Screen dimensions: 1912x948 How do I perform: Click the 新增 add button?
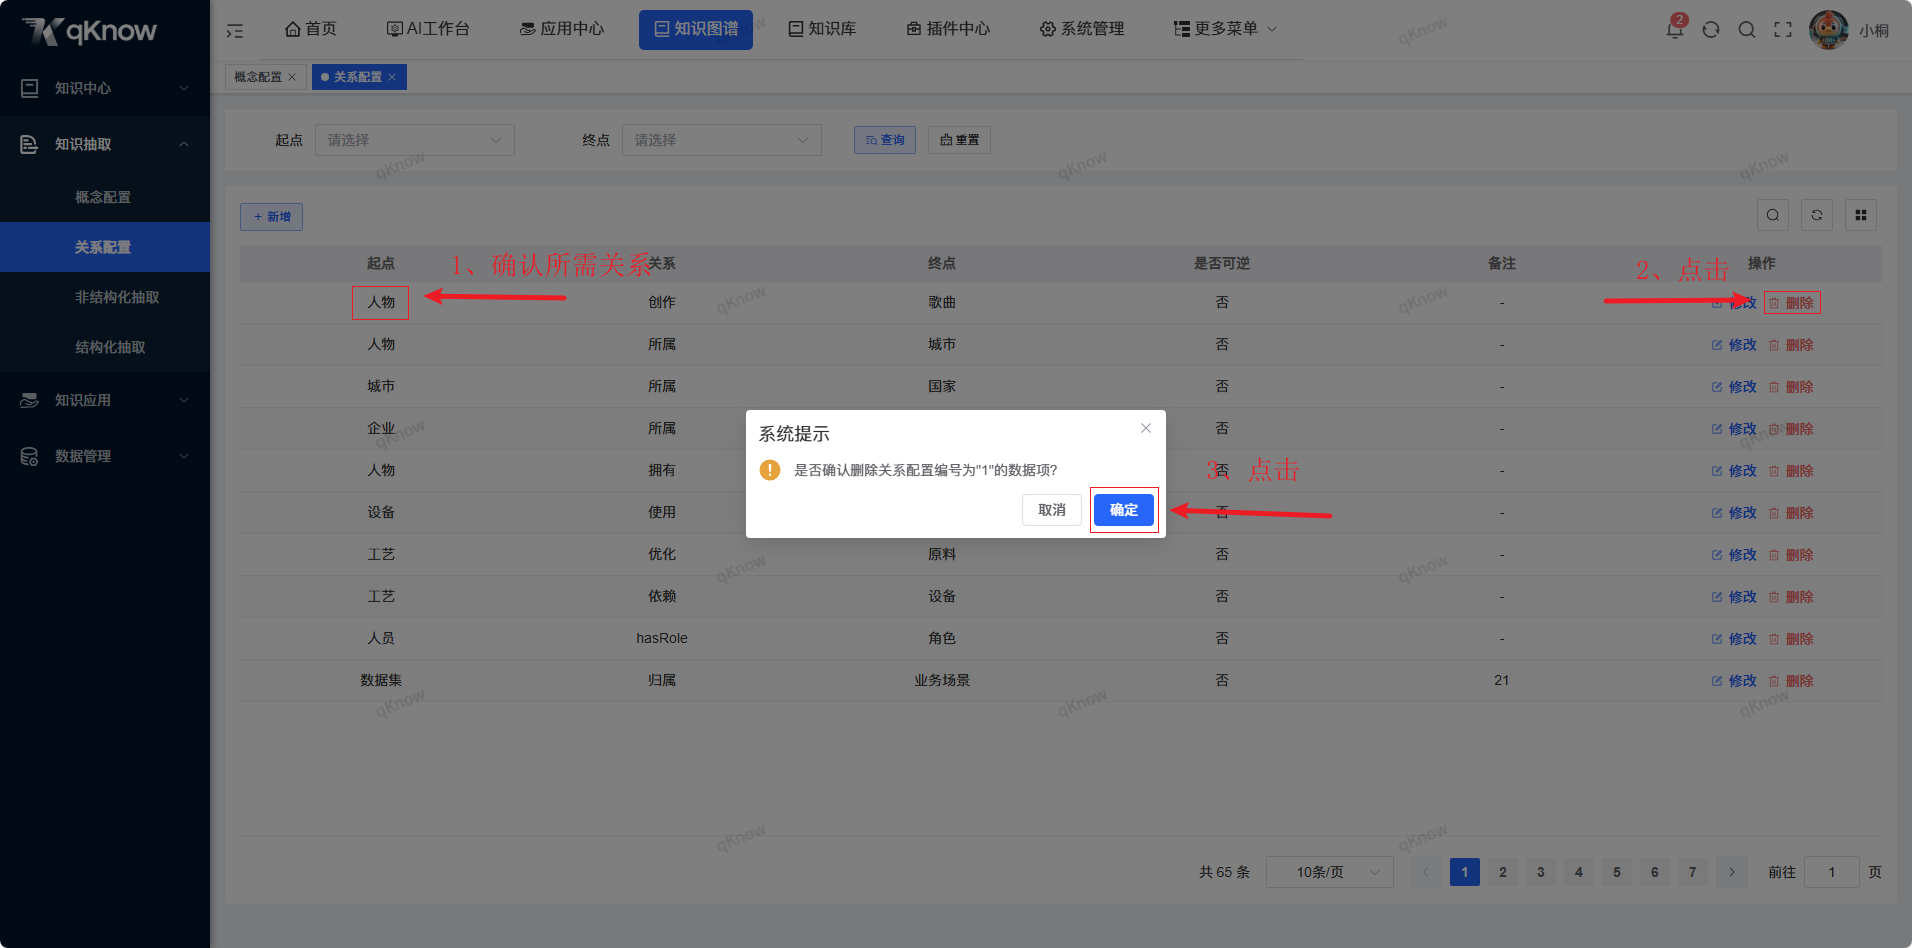tap(271, 217)
